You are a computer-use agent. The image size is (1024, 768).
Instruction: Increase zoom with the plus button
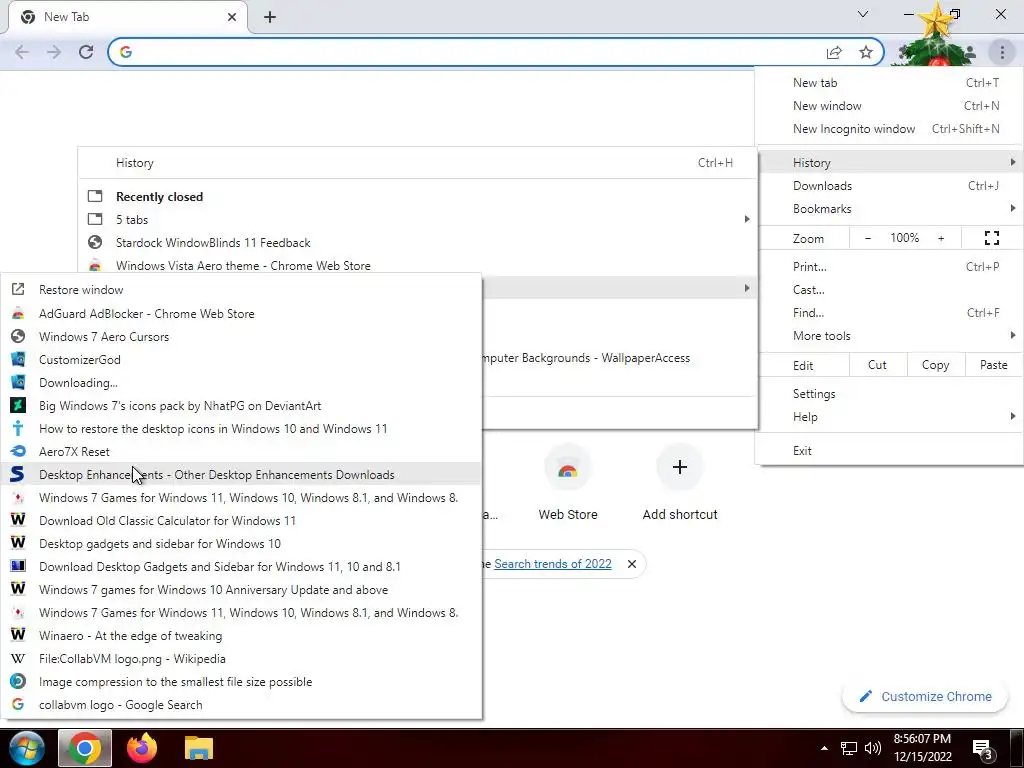coord(941,238)
